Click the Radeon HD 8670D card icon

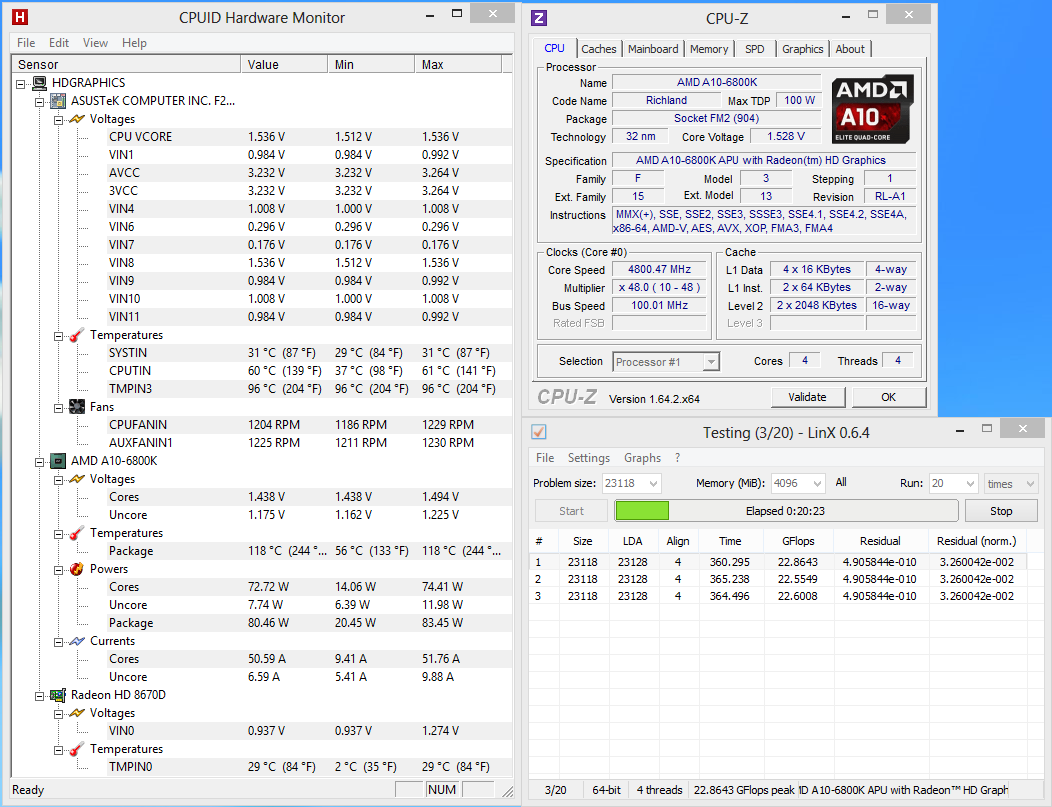pos(58,695)
